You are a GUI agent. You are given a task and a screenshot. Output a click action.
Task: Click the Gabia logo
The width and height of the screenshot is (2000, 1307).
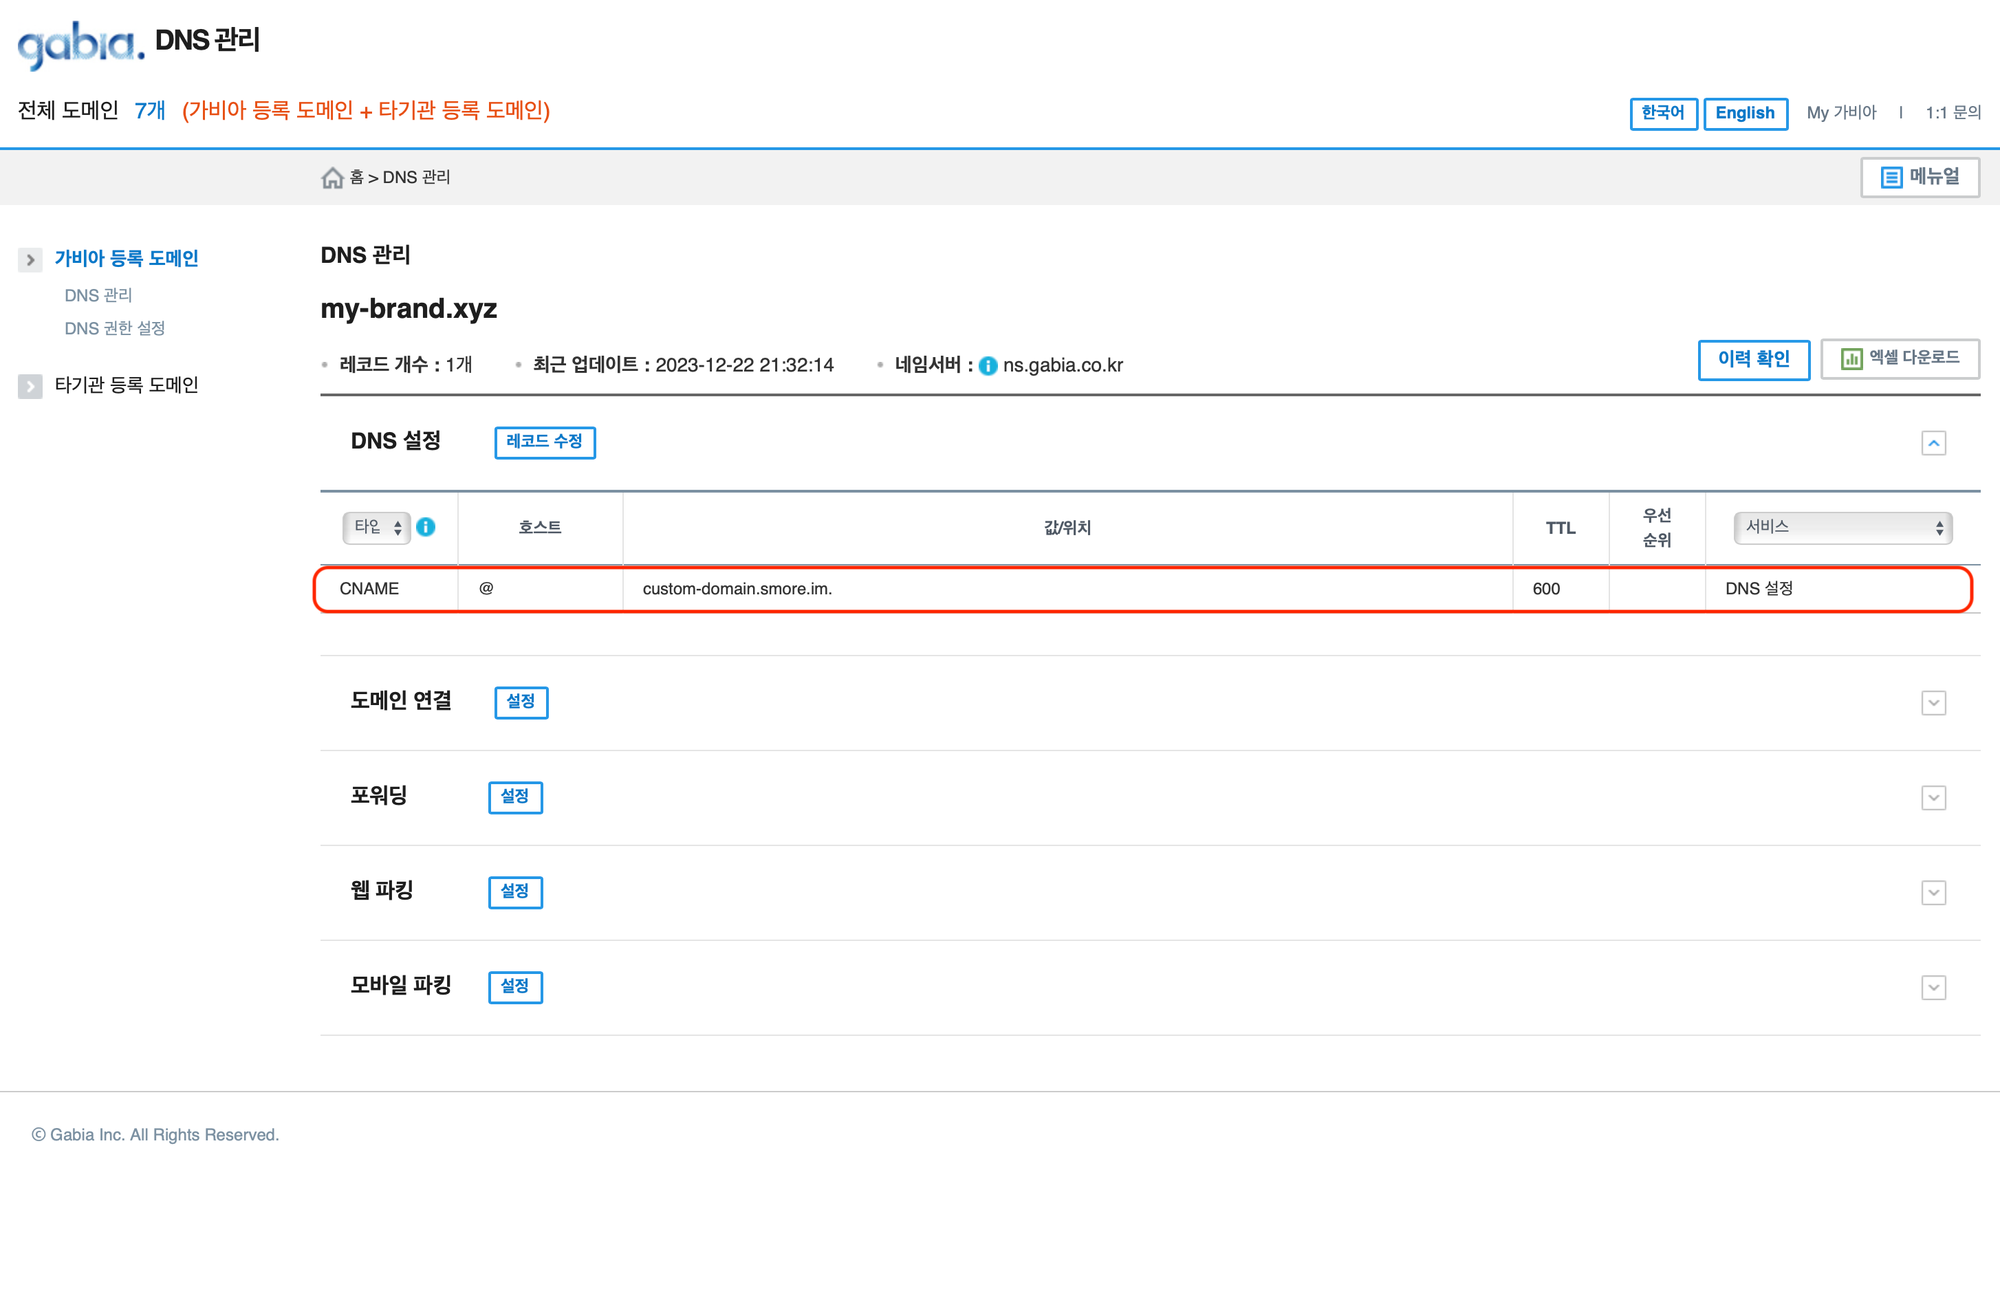80,44
